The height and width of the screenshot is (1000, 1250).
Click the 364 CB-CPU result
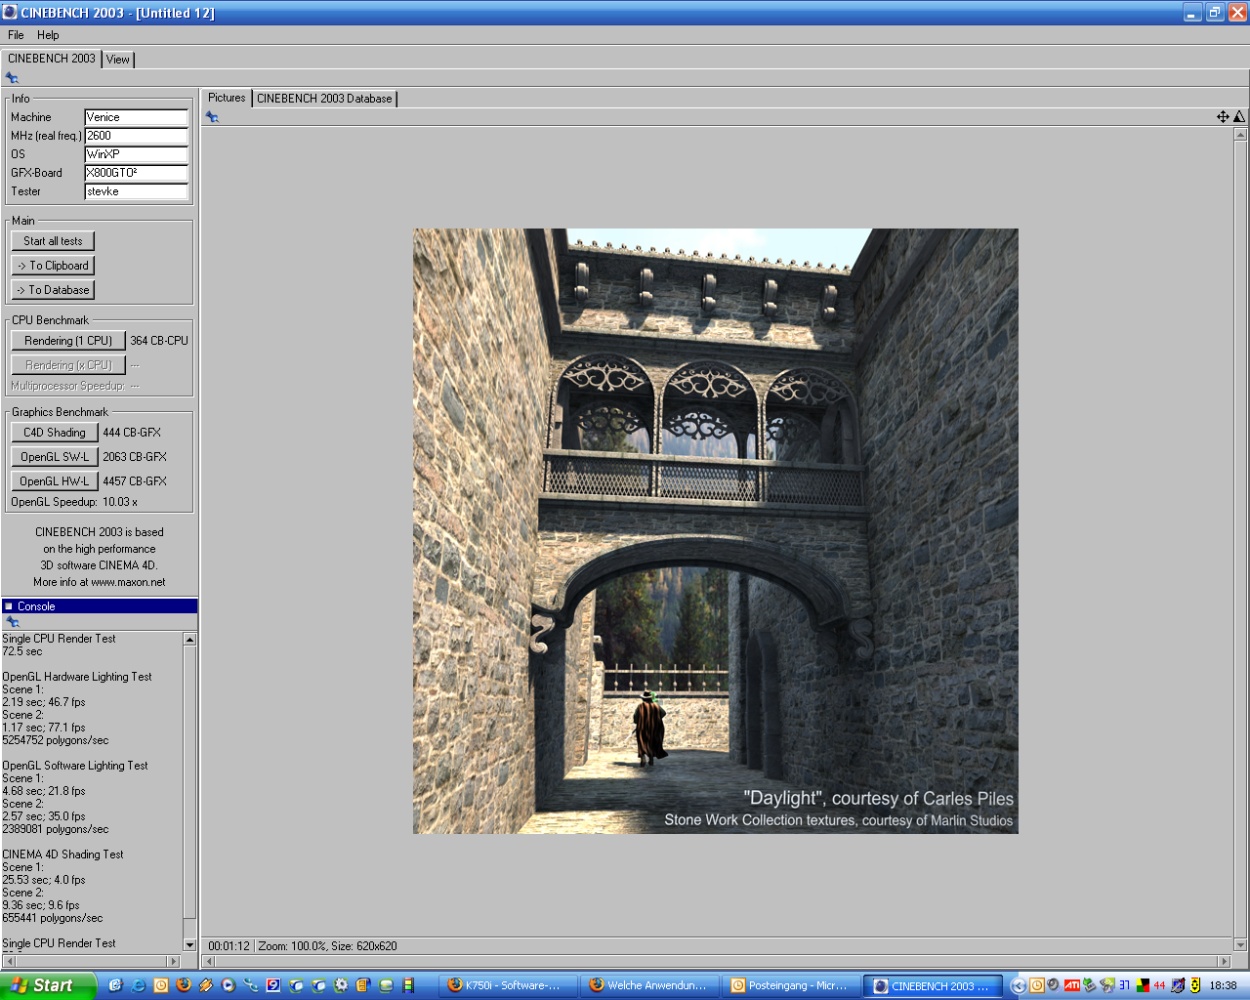[159, 341]
